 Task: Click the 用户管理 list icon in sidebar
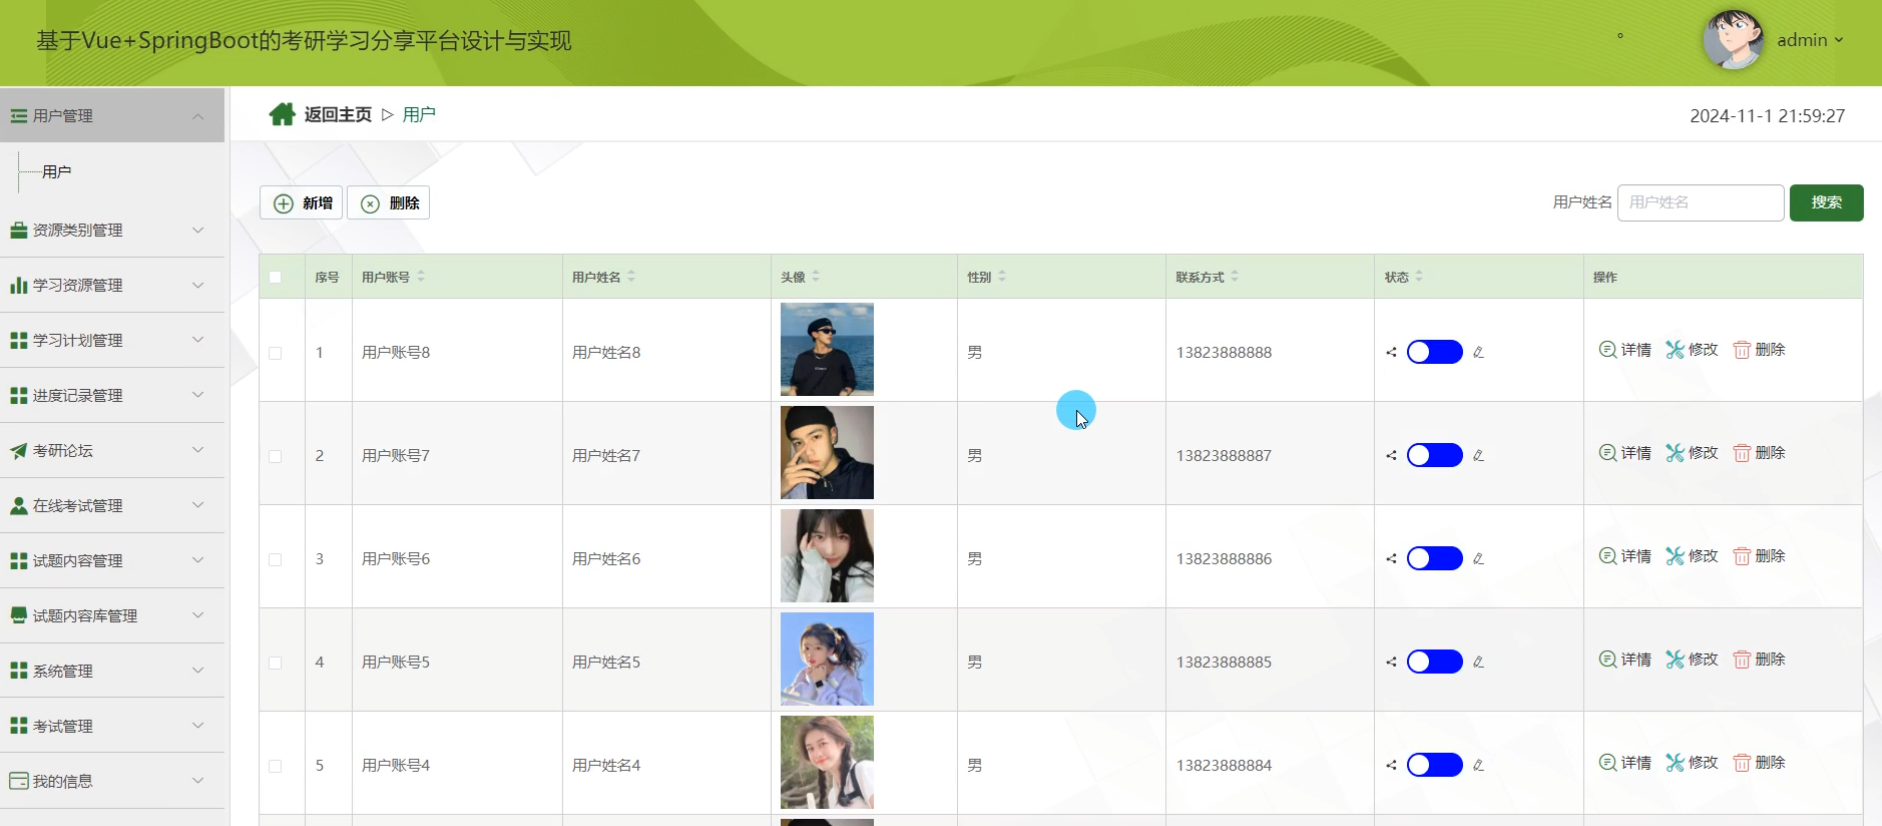(x=19, y=116)
